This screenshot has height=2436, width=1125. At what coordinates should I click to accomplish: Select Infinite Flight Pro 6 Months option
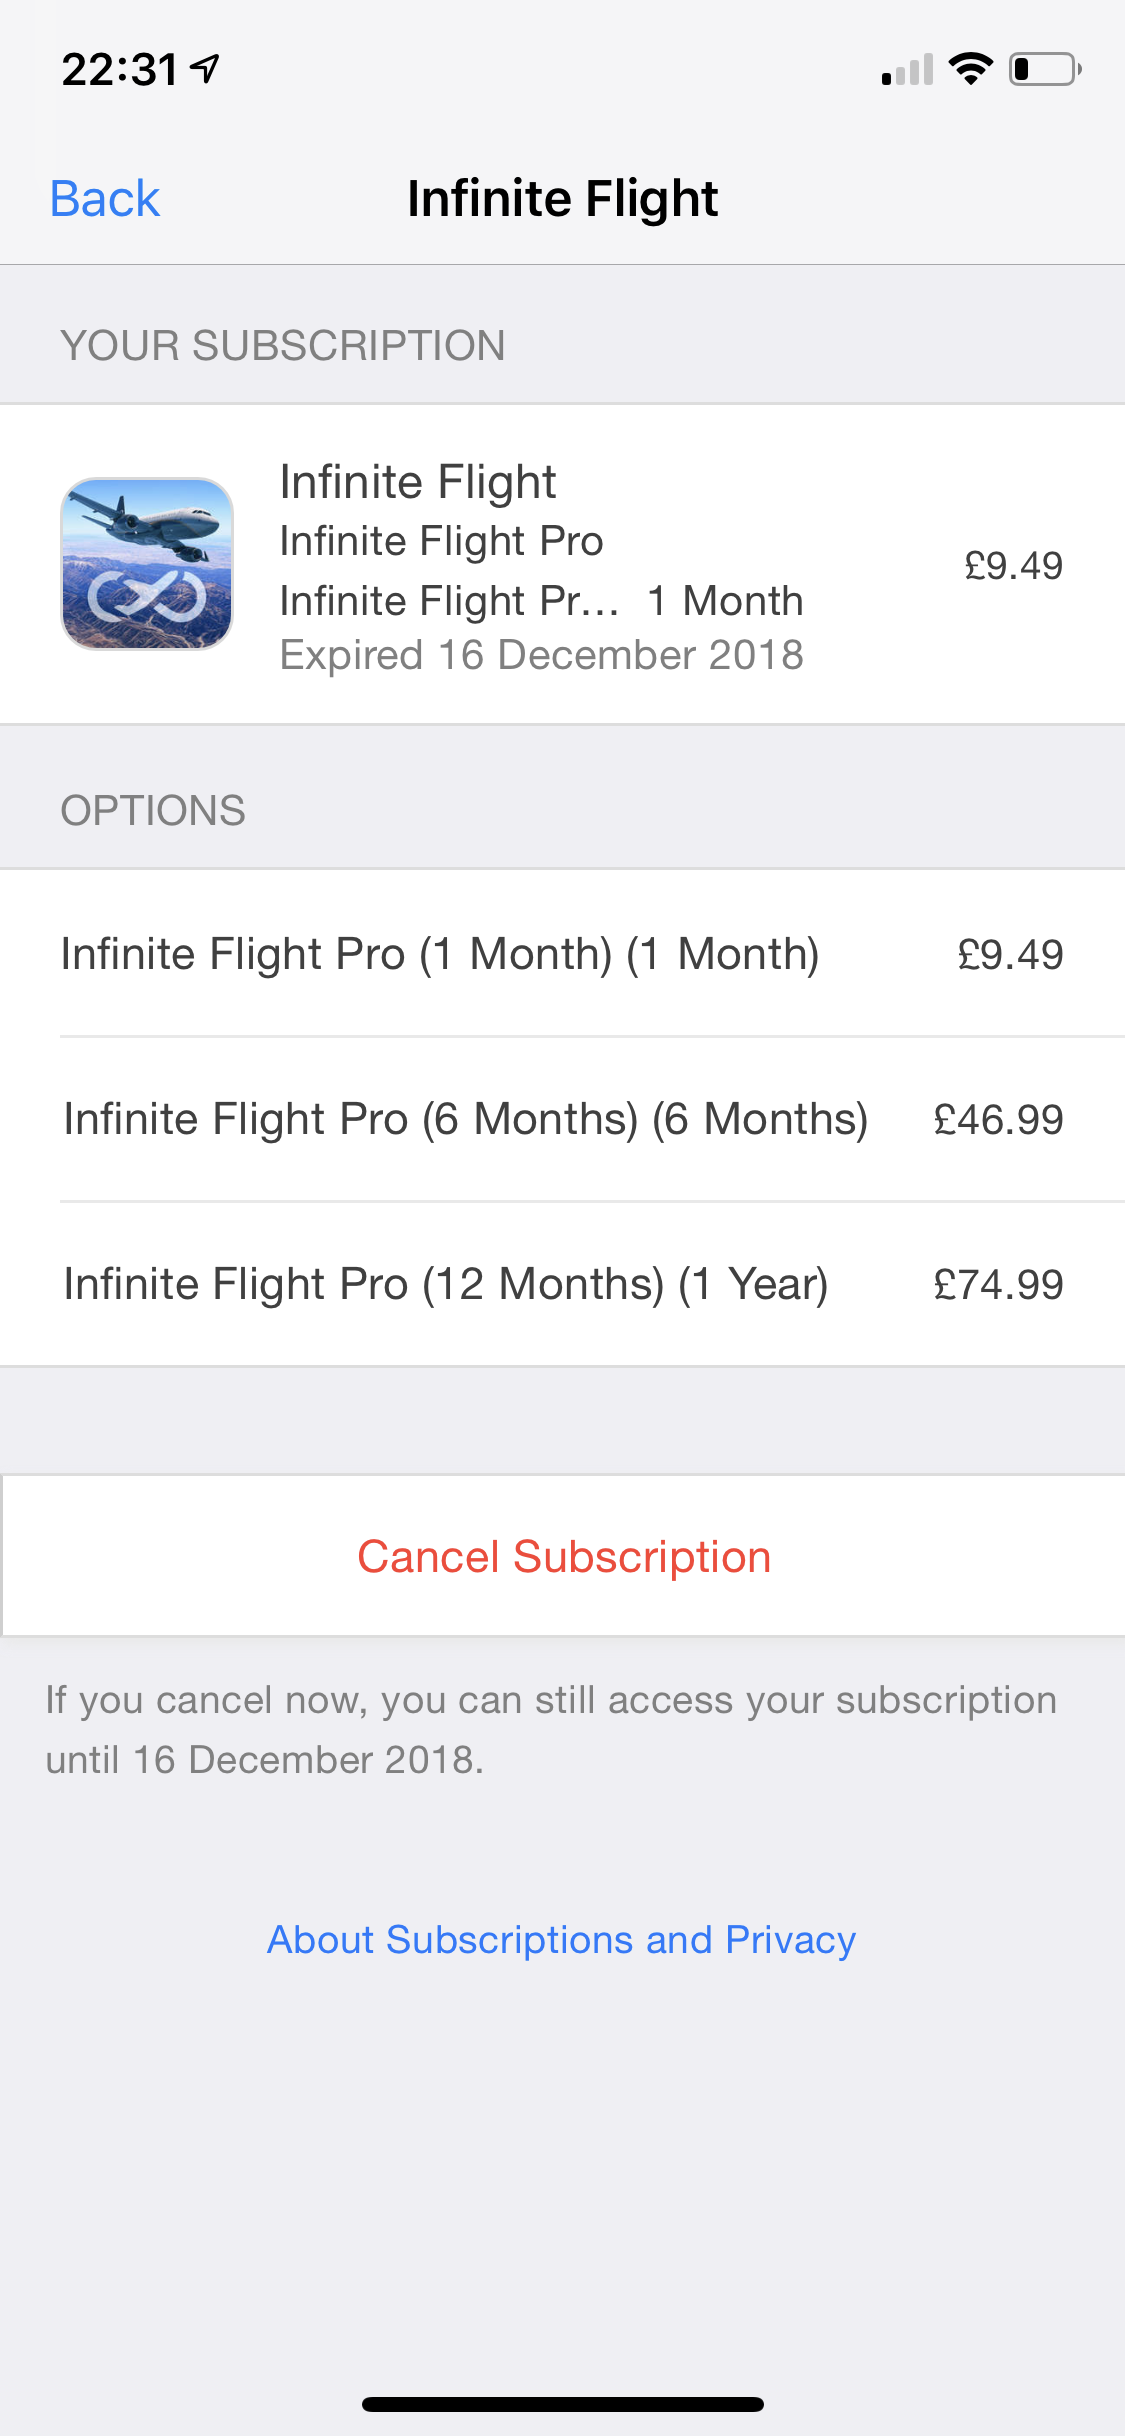(x=465, y=1119)
